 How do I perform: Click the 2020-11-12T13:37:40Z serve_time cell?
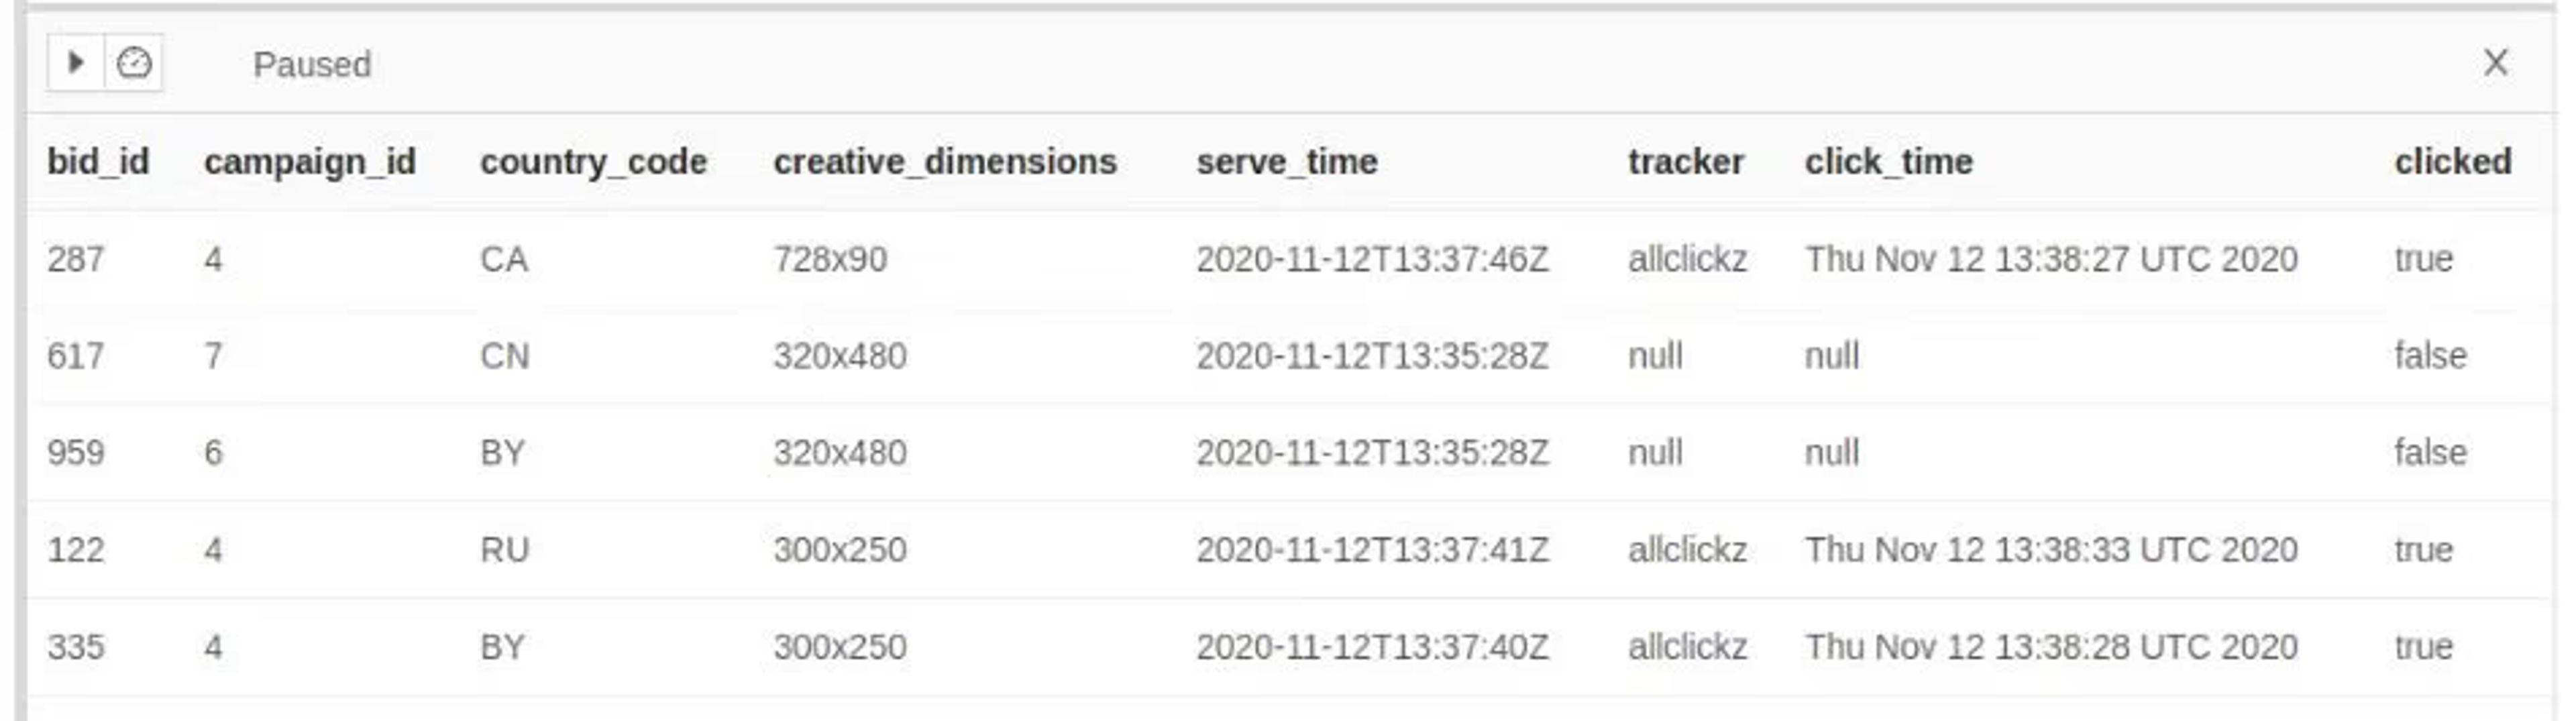pyautogui.click(x=1372, y=647)
